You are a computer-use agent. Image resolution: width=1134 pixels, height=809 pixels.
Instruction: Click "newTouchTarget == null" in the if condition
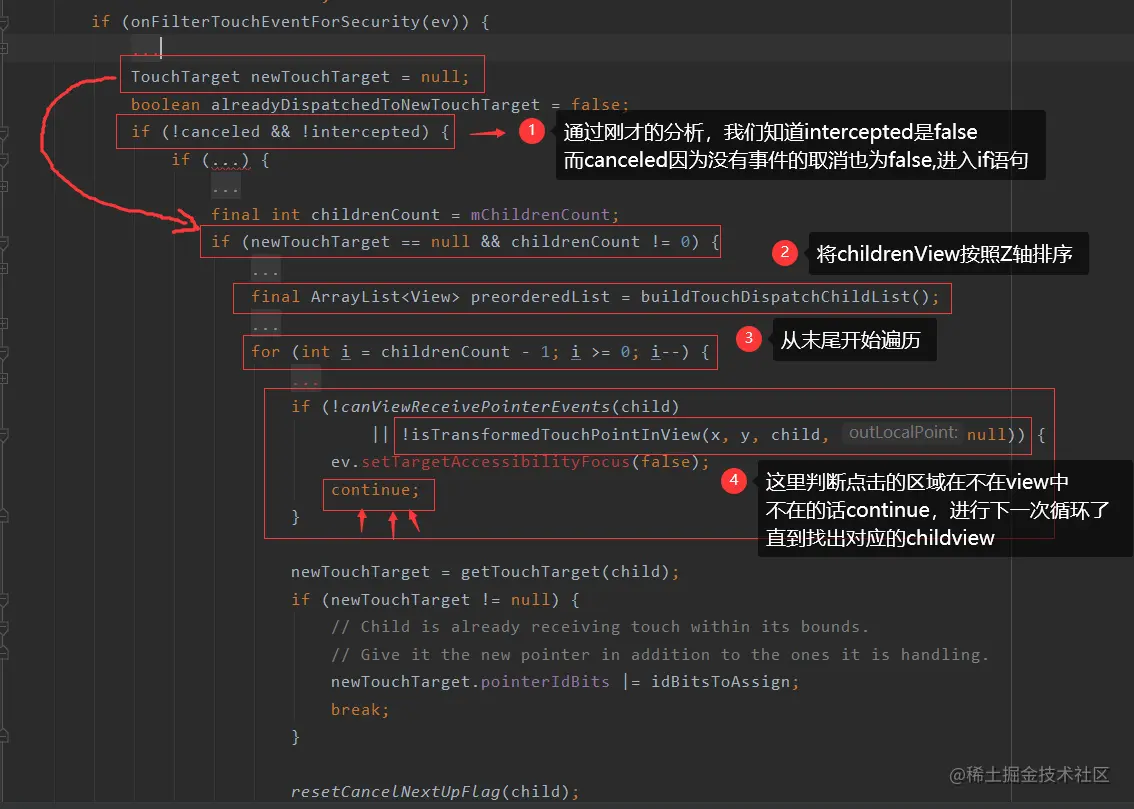pyautogui.click(x=359, y=241)
